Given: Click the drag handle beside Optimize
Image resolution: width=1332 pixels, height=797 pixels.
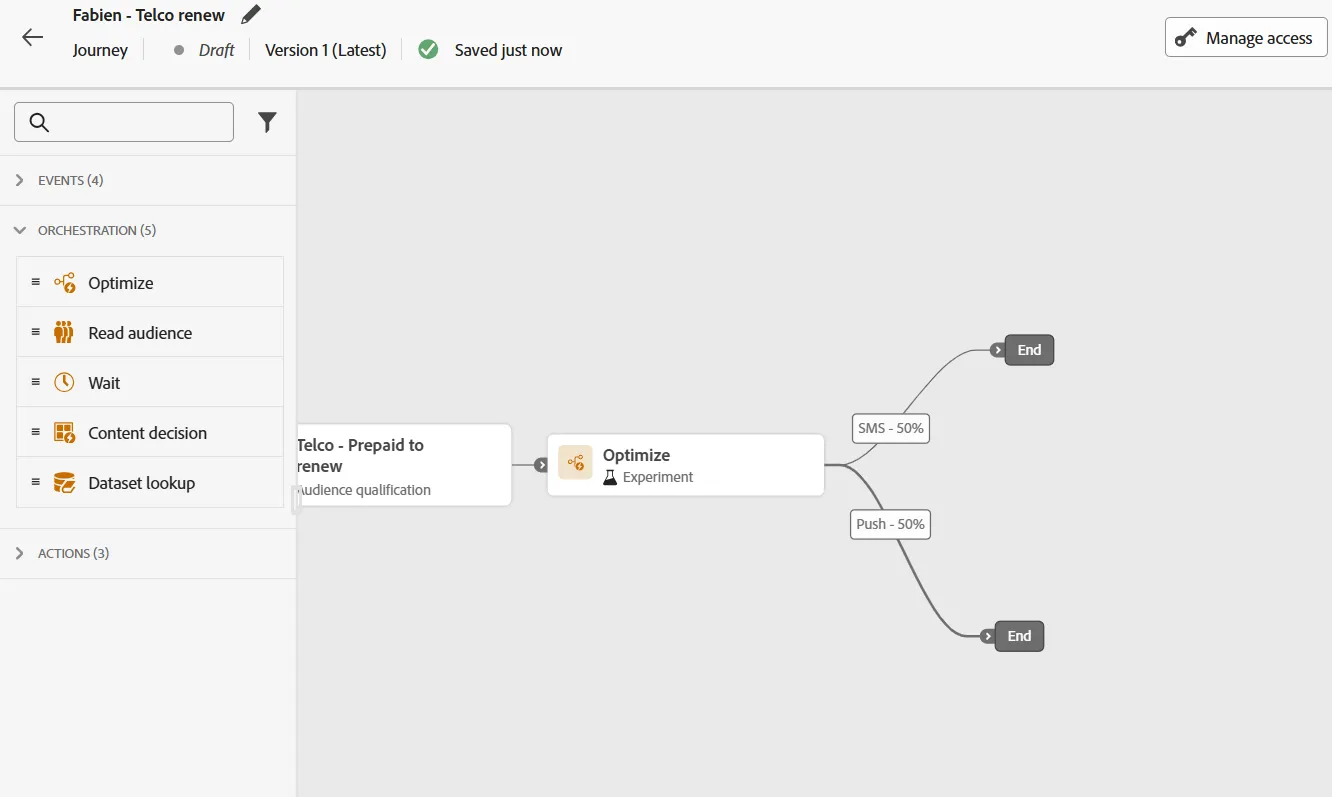Looking at the screenshot, I should (x=36, y=282).
